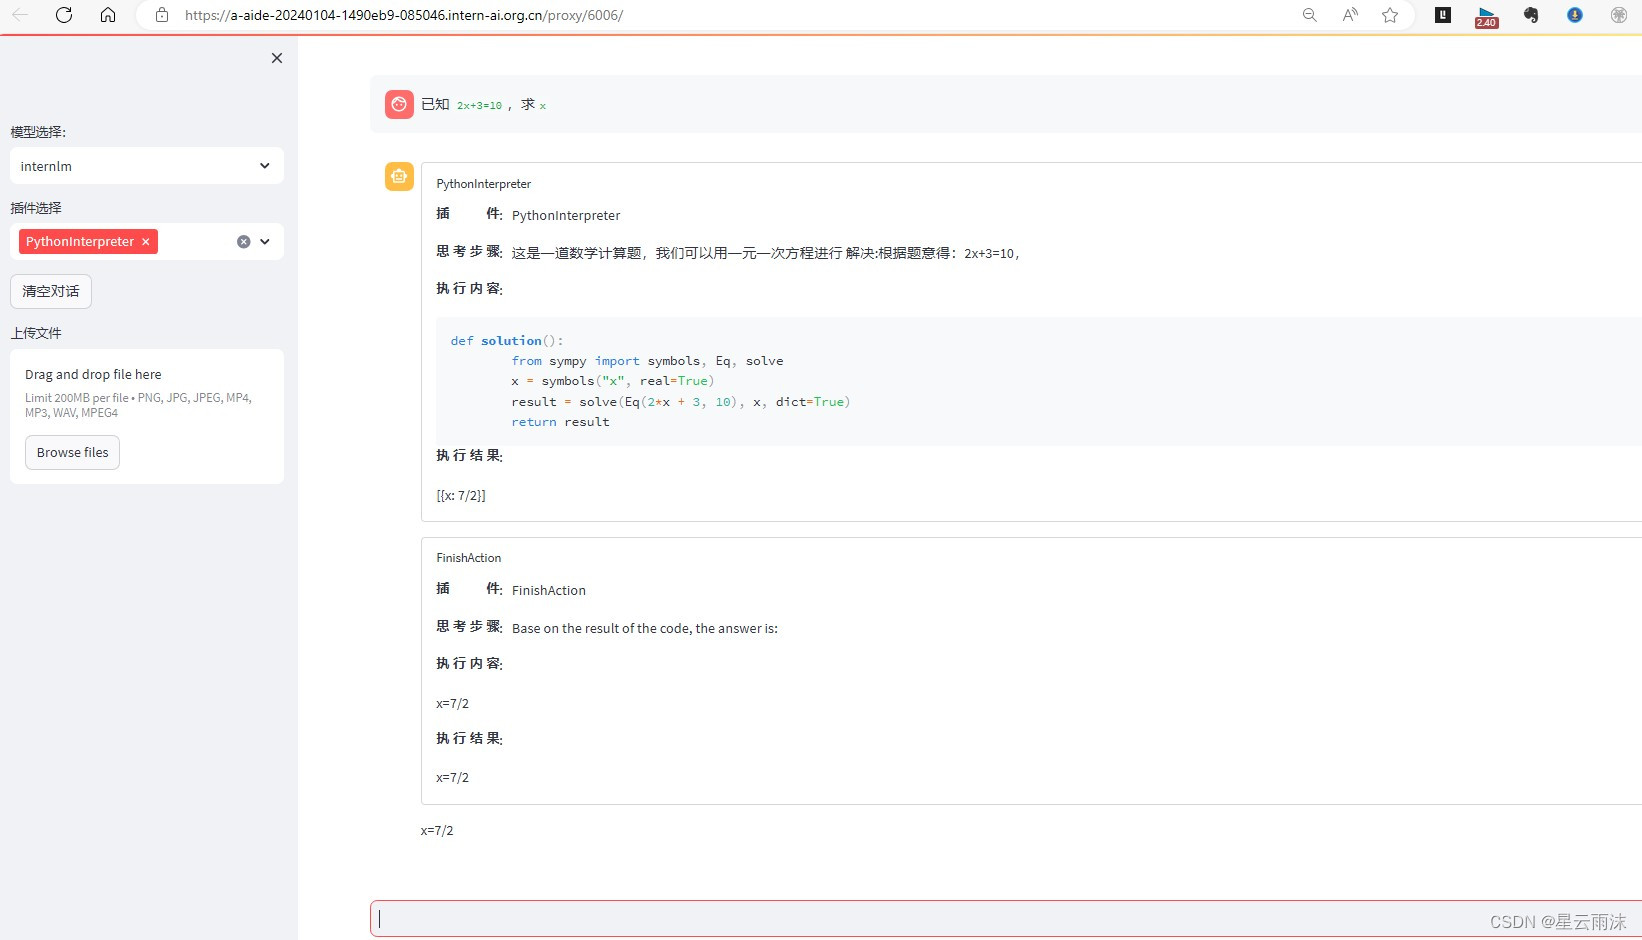Click the 模型选择 label
Image resolution: width=1642 pixels, height=940 pixels.
point(38,132)
